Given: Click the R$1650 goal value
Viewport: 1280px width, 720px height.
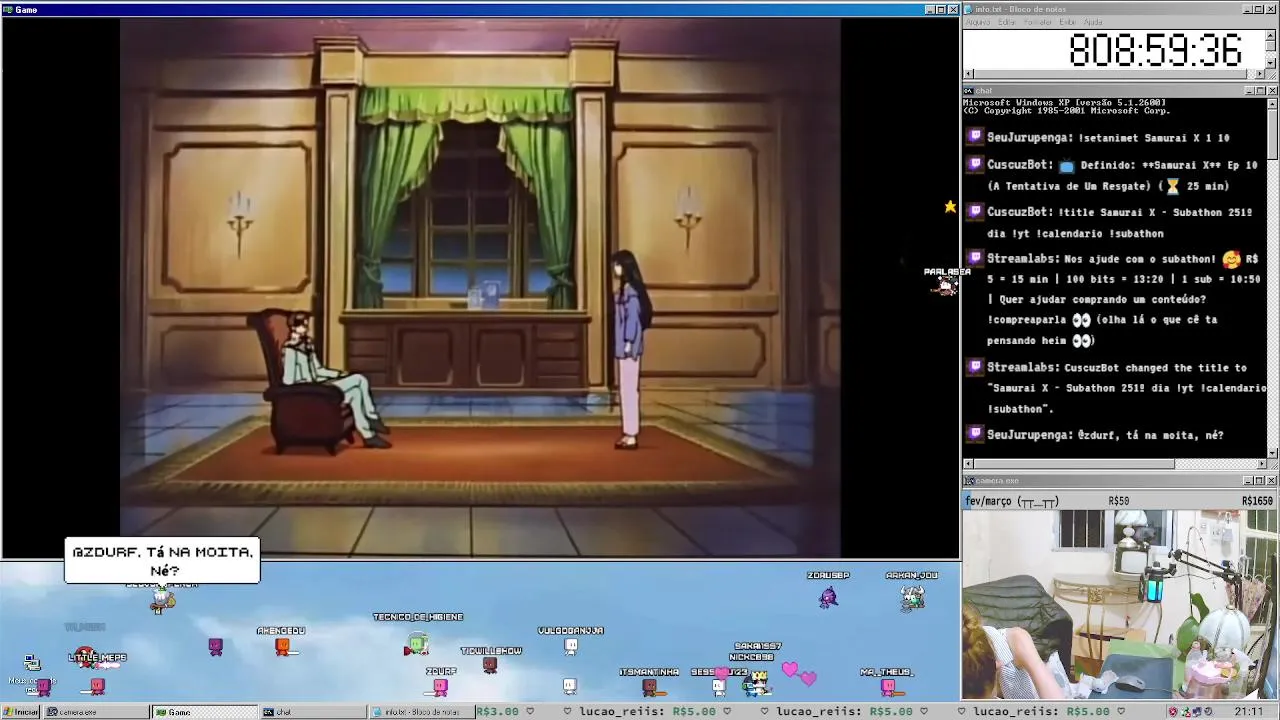Looking at the screenshot, I should coord(1257,501).
